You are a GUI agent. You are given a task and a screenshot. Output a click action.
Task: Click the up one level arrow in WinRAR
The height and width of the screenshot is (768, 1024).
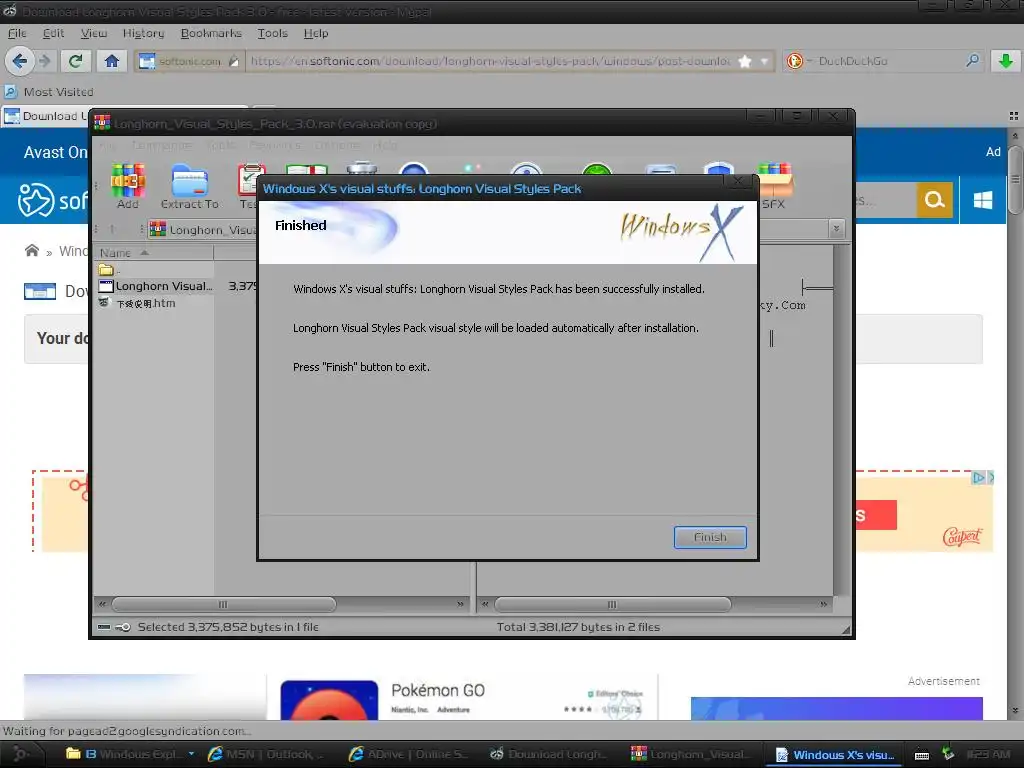(112, 229)
